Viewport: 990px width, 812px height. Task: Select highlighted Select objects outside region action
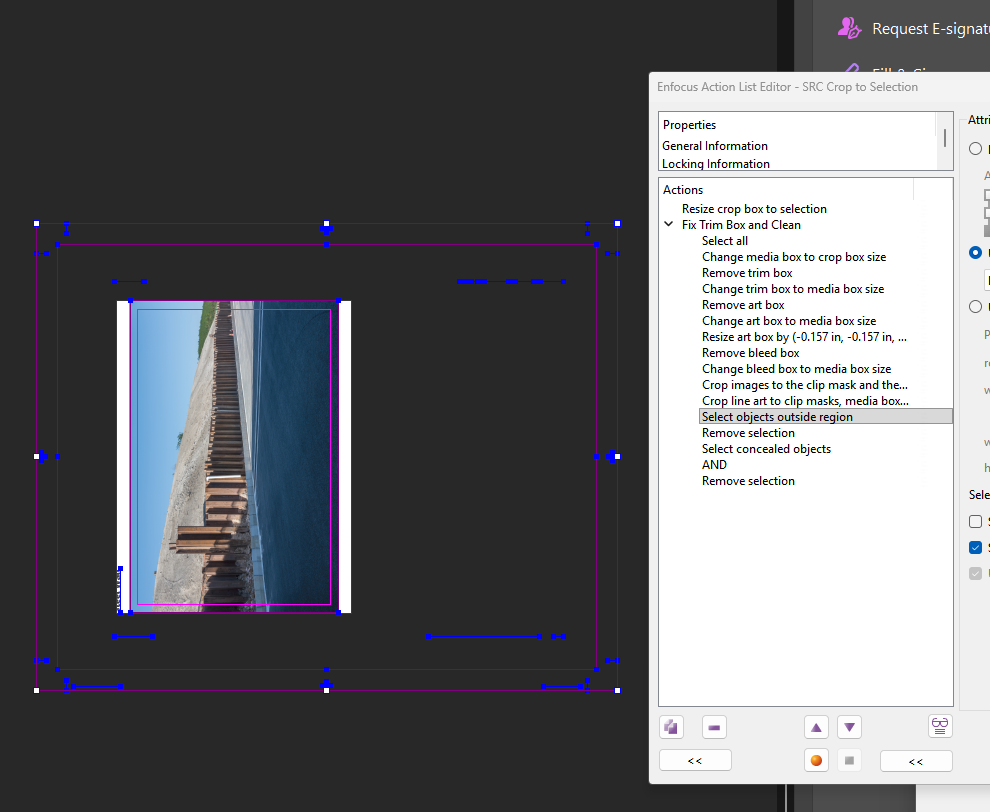[x=826, y=417]
